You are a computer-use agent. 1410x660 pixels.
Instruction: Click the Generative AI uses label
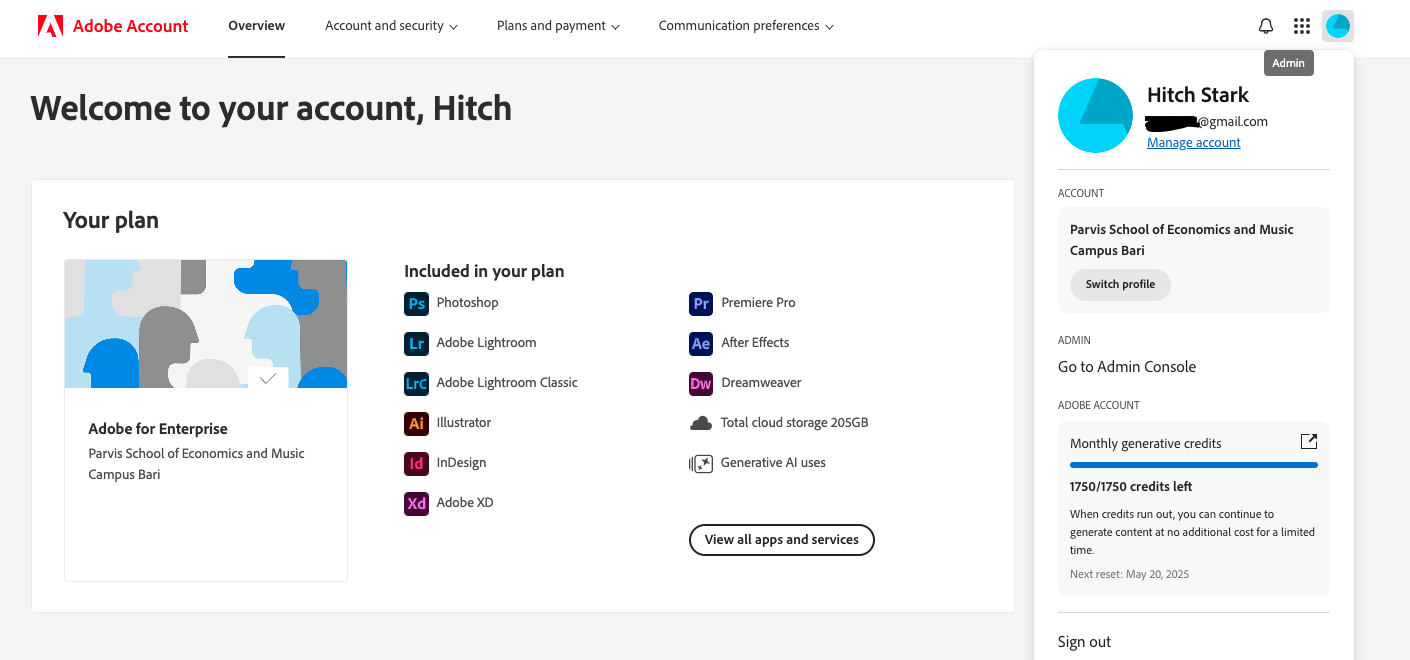[773, 463]
